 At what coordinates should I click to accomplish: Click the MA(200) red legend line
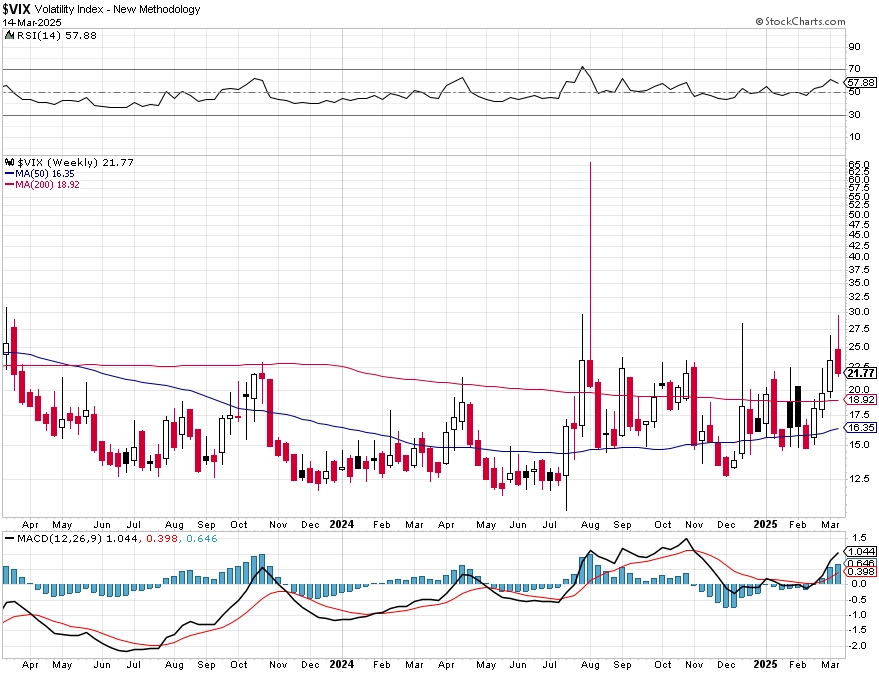tap(9, 185)
